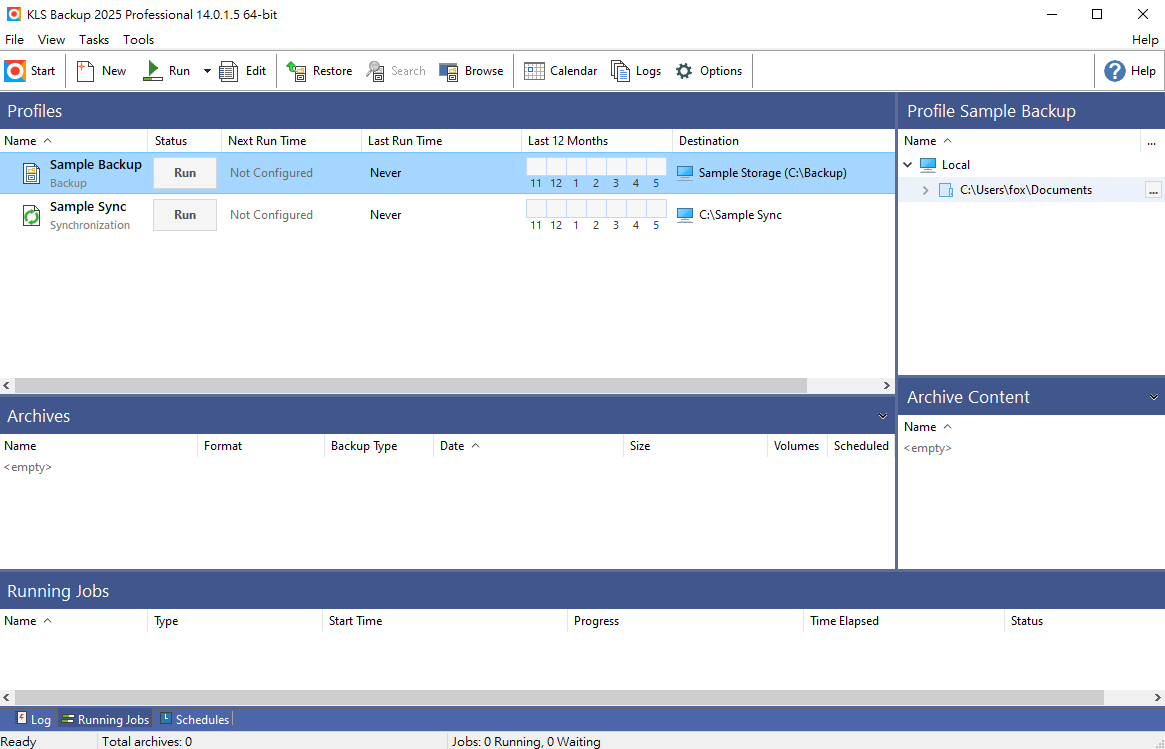Sort archives by Size column
This screenshot has height=749, width=1165.
point(695,446)
